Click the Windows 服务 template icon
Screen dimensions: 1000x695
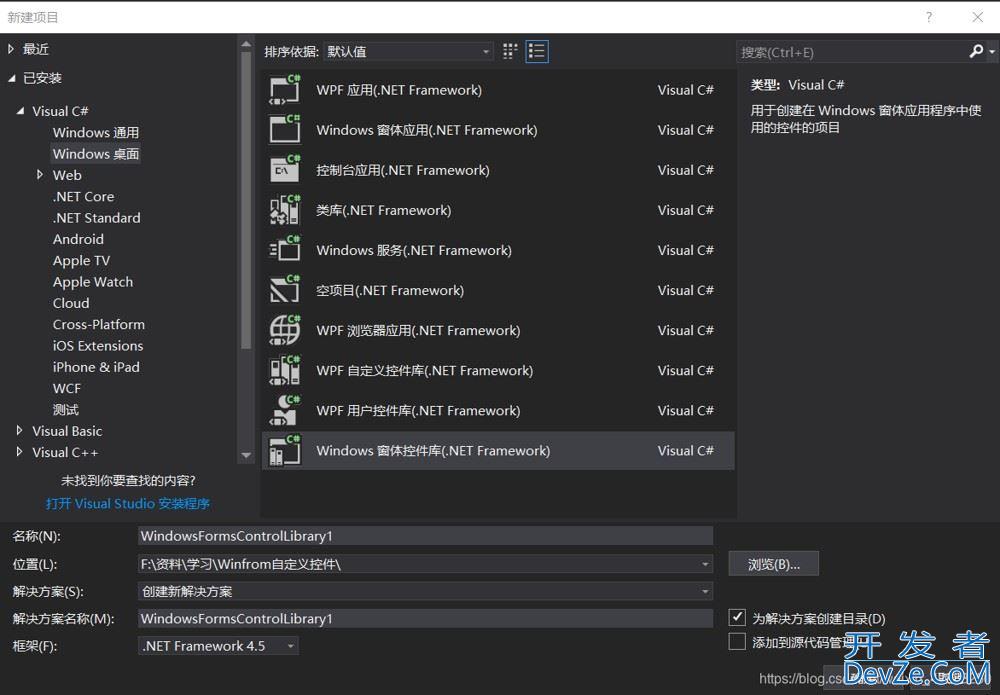[284, 250]
